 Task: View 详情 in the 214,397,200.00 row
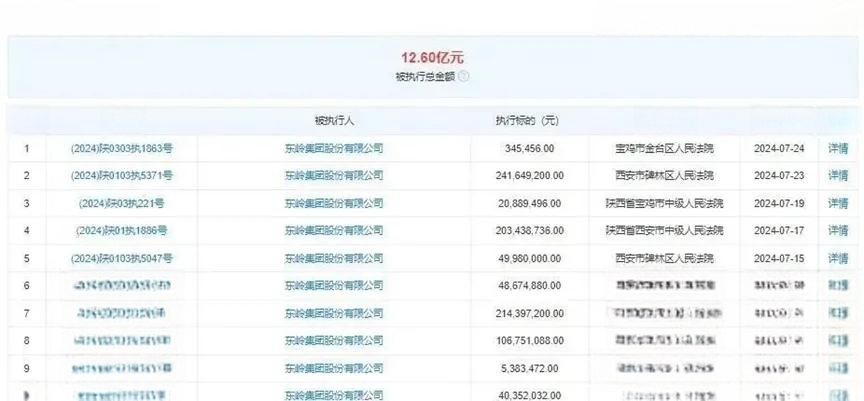(x=838, y=313)
